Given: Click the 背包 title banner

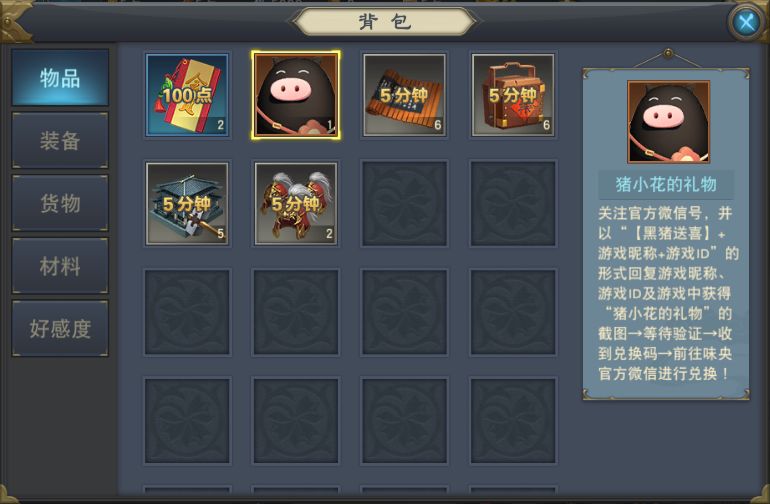Looking at the screenshot, I should pos(385,22).
